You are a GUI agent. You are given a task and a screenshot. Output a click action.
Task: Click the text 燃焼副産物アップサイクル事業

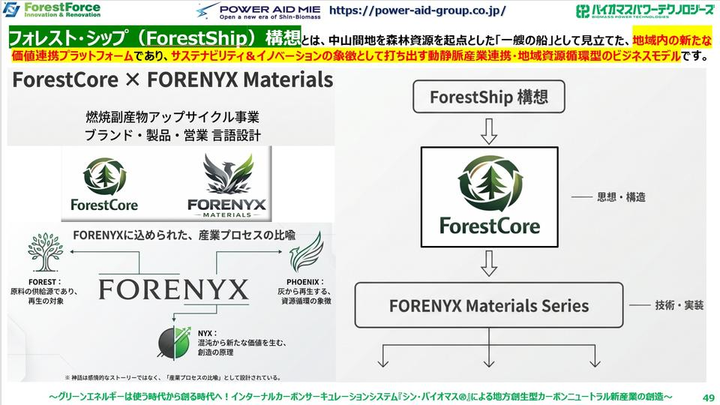[172, 117]
